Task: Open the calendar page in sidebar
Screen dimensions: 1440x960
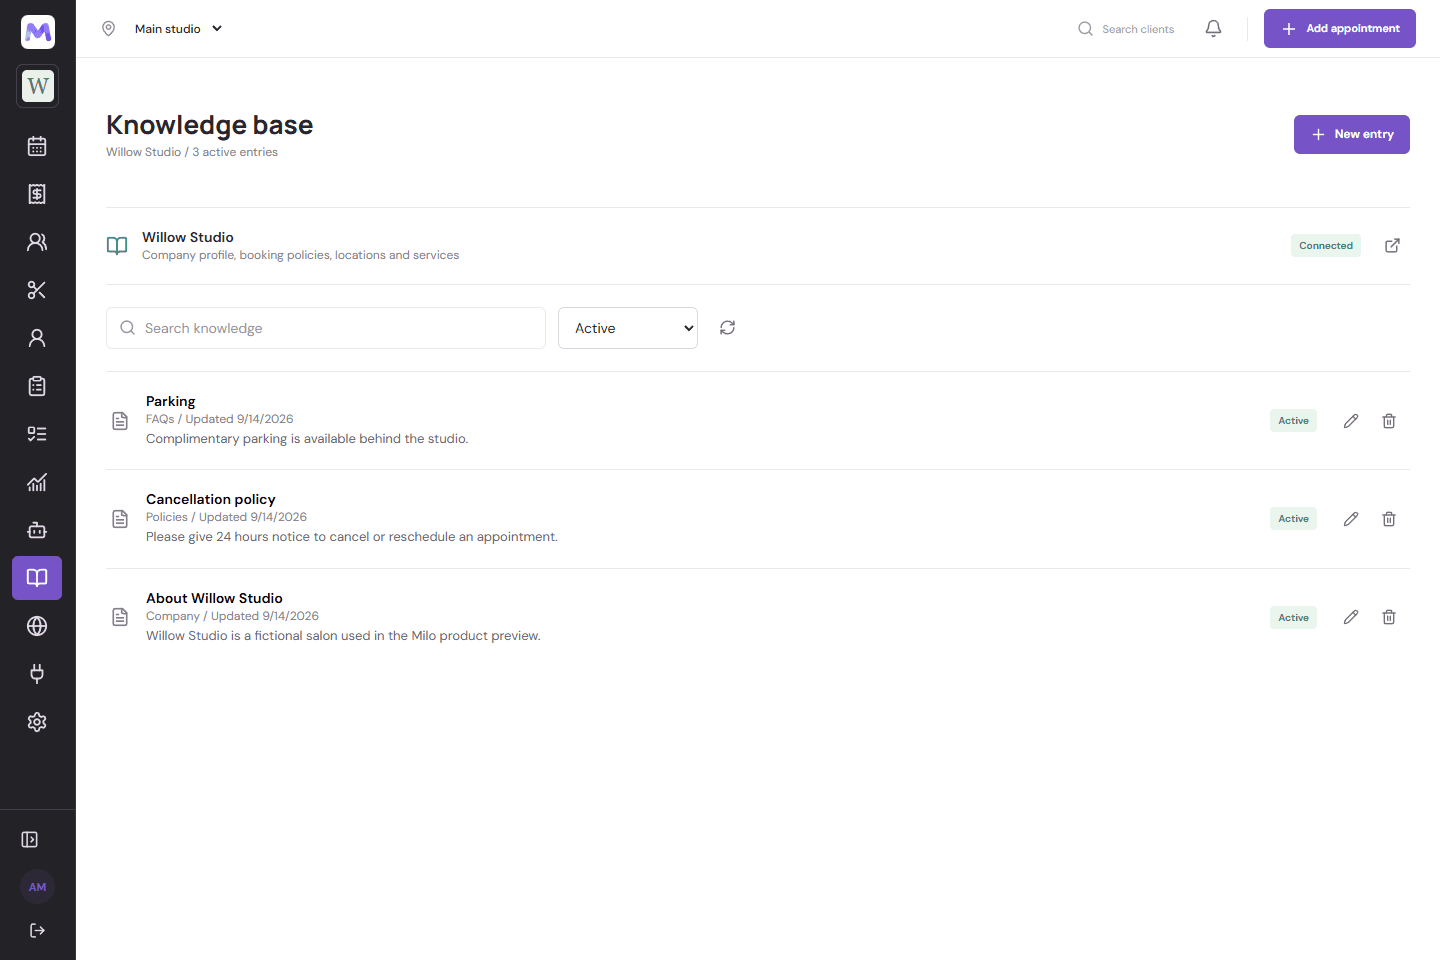Action: (37, 146)
